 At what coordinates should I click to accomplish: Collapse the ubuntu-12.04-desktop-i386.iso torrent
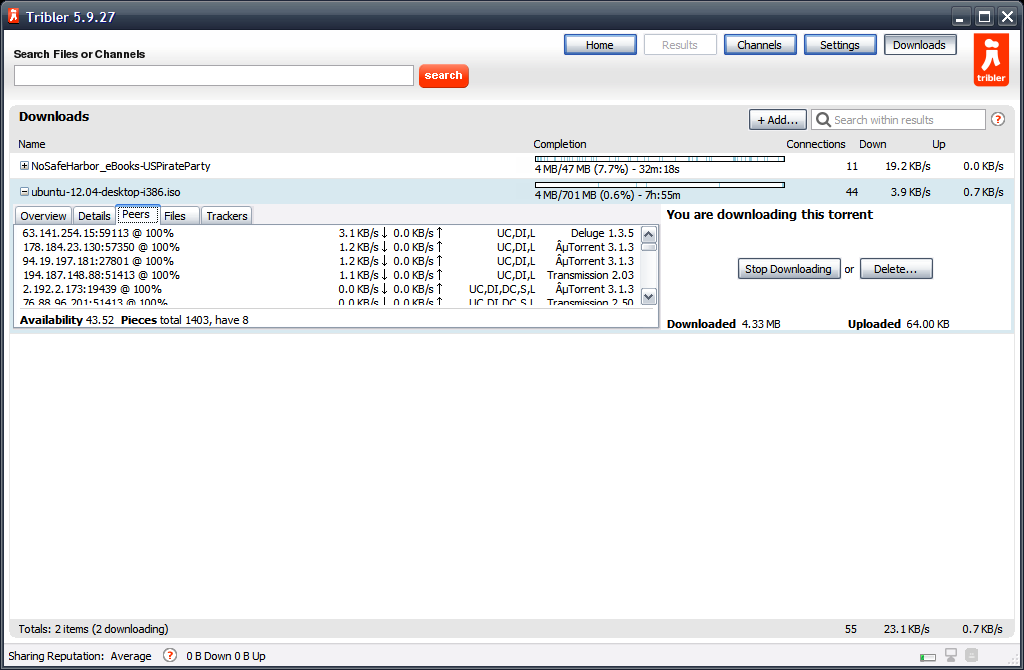click(x=24, y=192)
